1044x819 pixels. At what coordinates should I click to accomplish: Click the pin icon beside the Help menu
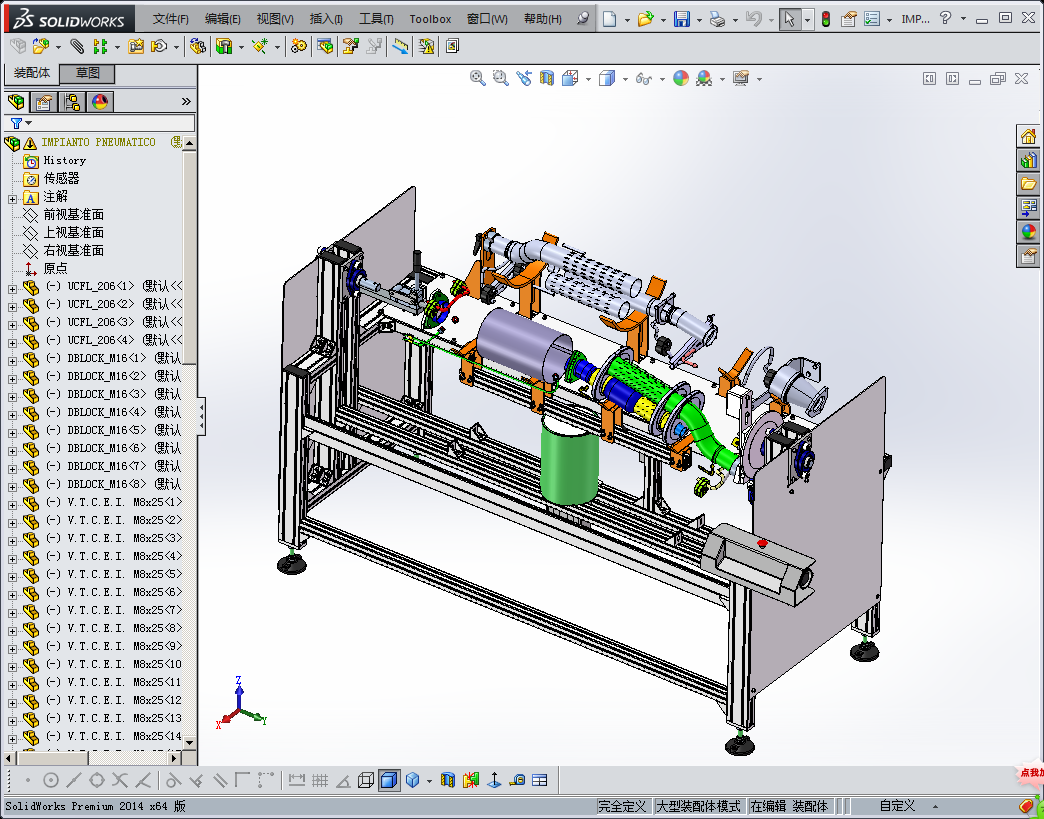click(x=583, y=18)
